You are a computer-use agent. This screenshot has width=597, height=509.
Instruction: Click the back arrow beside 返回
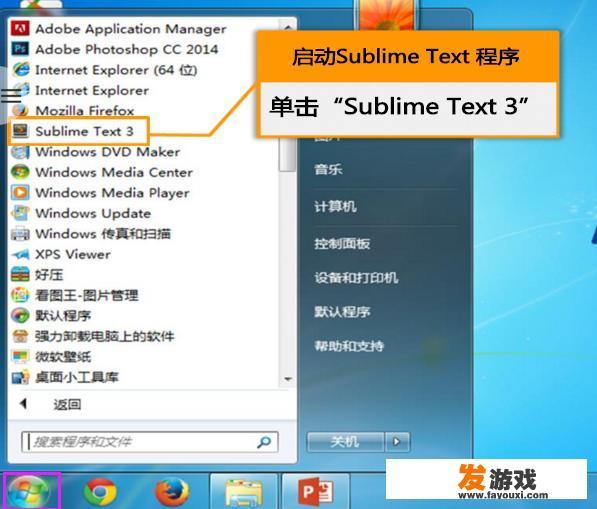click(24, 404)
